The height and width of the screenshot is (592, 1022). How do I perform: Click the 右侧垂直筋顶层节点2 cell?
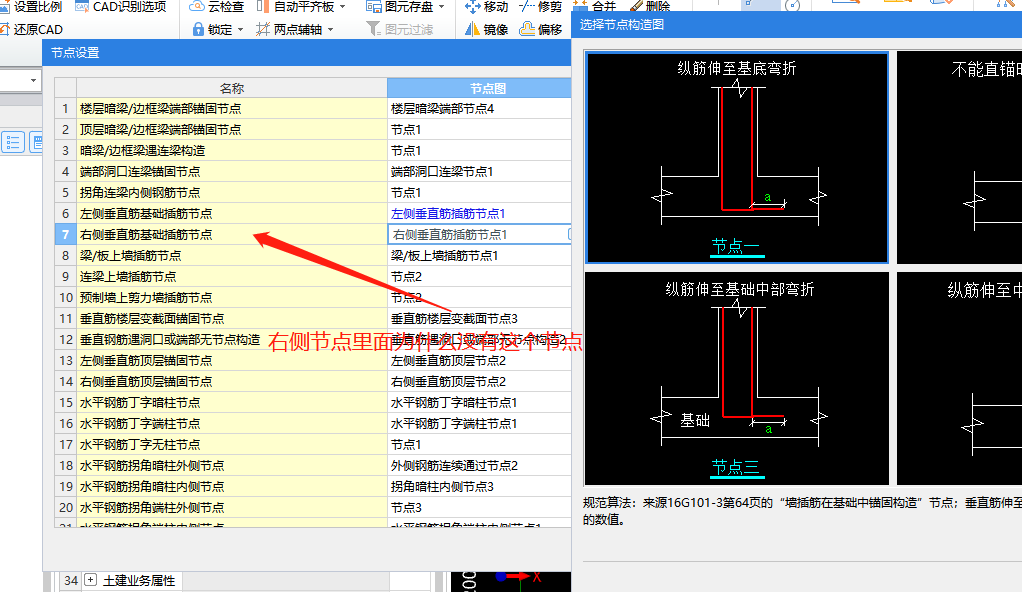479,381
